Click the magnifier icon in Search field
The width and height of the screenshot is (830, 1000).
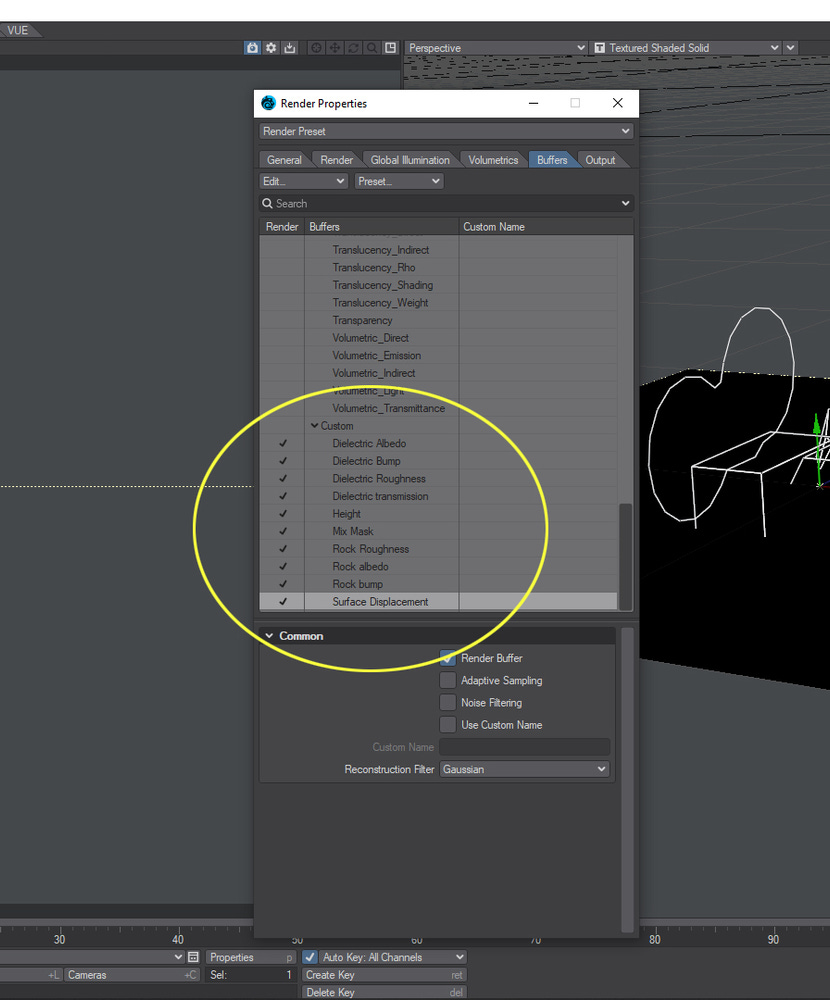(267, 203)
